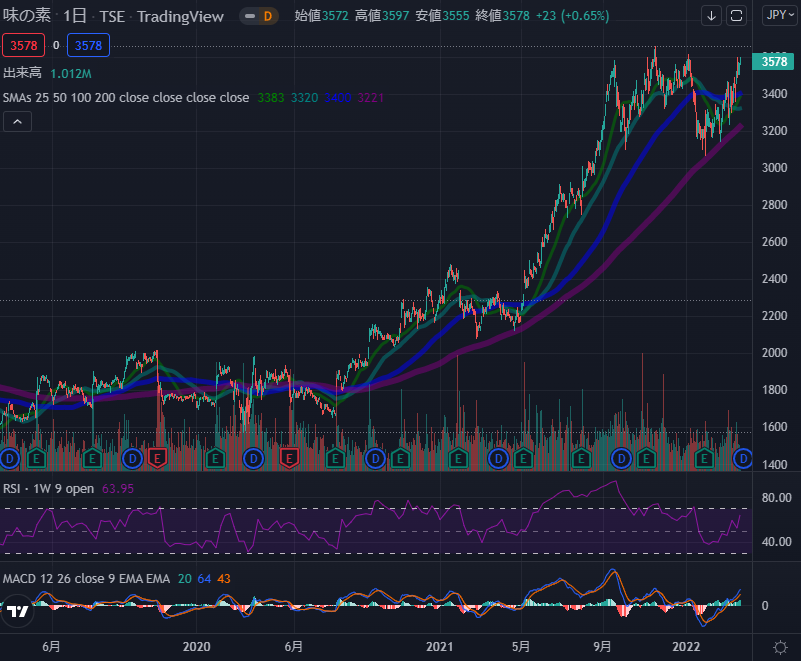Click the current price tag 3578 on axis
The height and width of the screenshot is (661, 801).
773,62
